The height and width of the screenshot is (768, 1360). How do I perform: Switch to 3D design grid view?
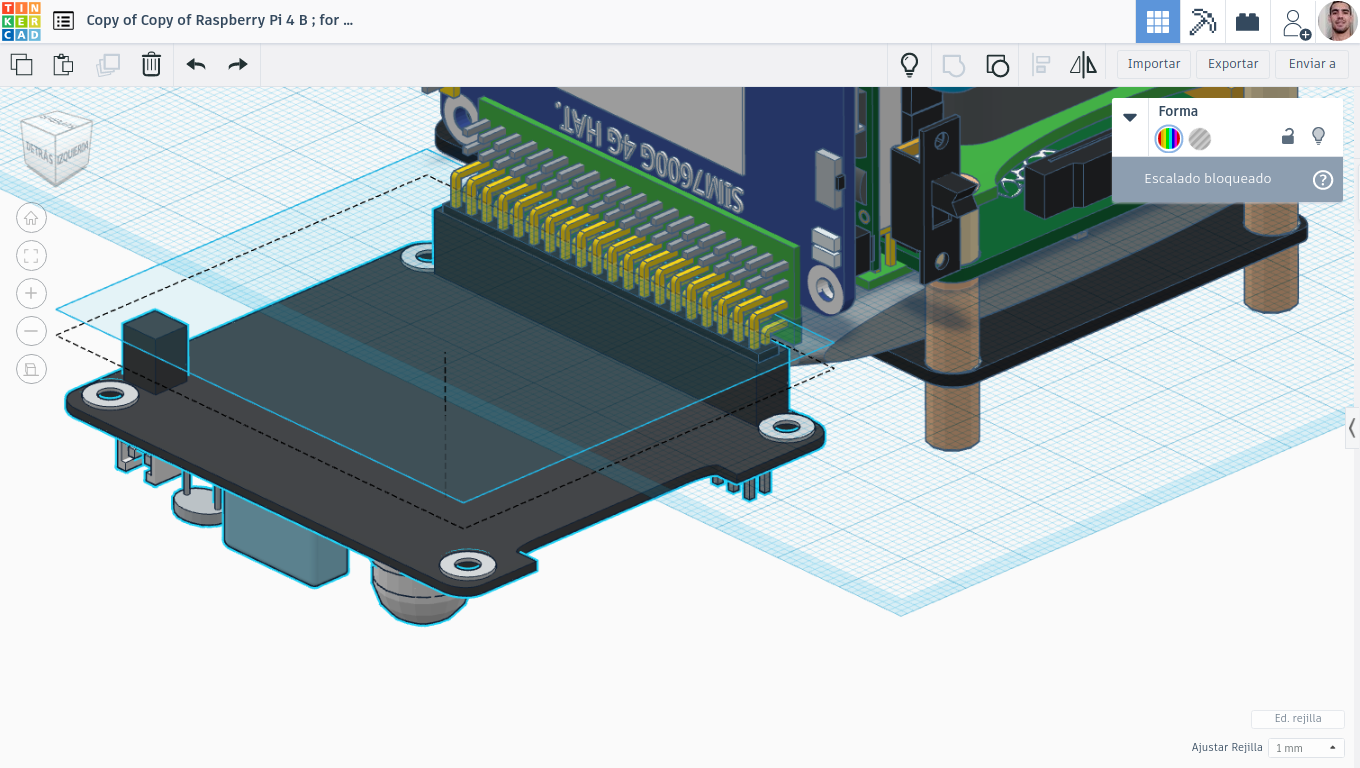click(1158, 21)
